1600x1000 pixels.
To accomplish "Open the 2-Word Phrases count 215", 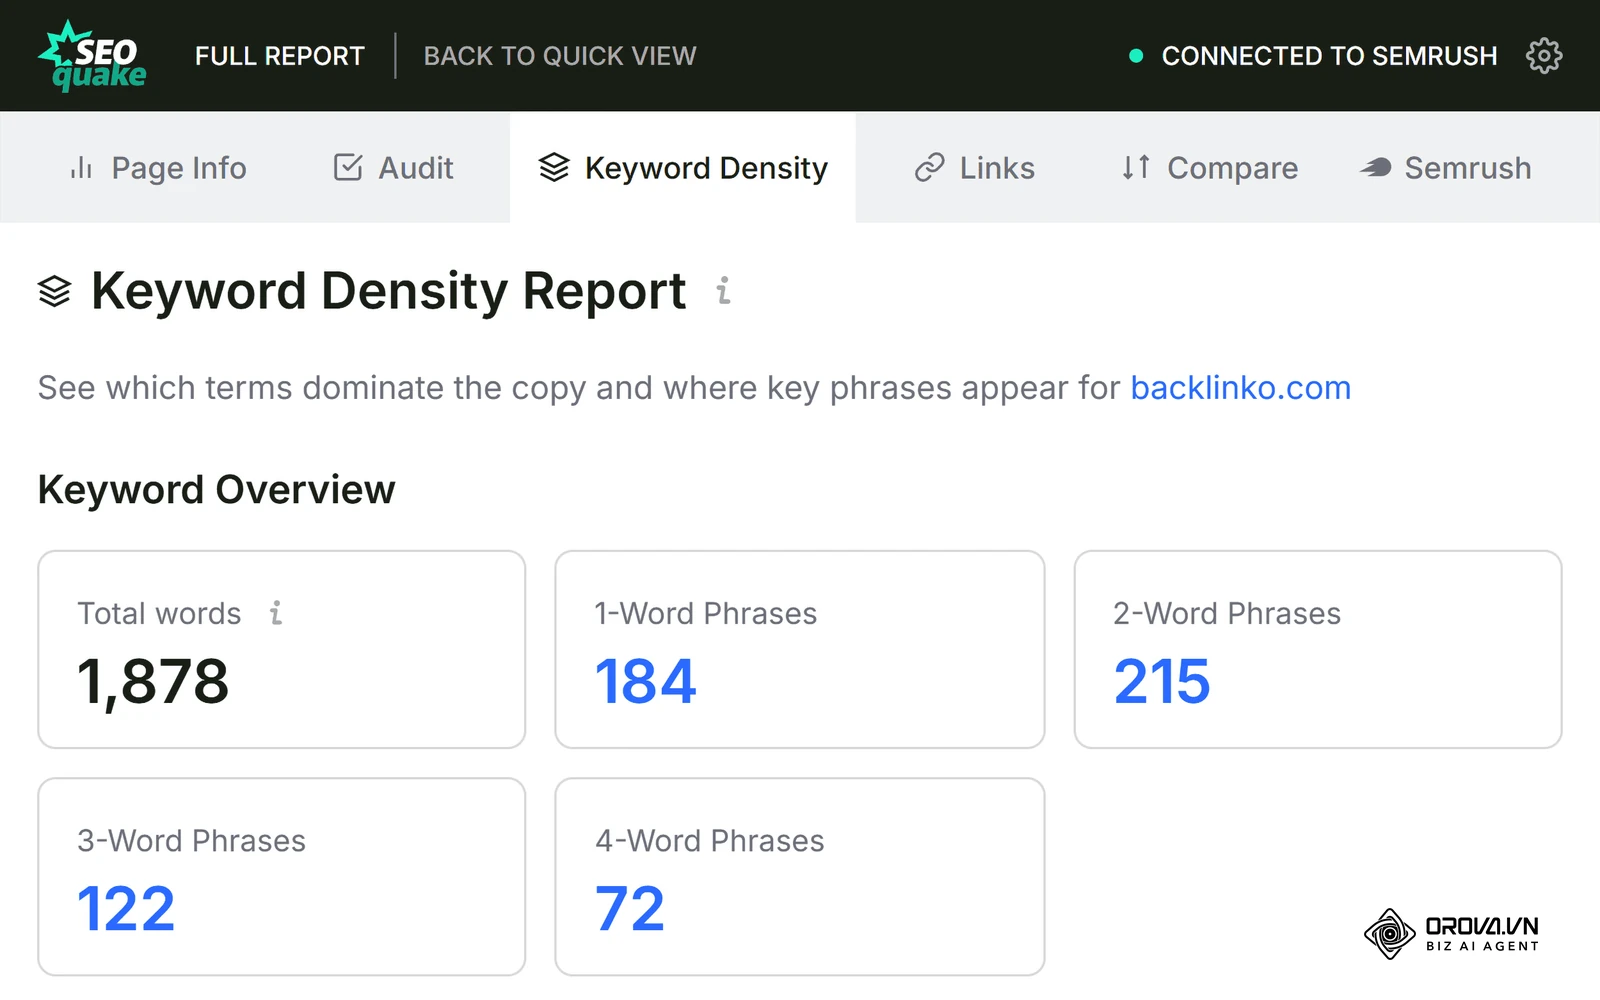I will tap(1162, 682).
